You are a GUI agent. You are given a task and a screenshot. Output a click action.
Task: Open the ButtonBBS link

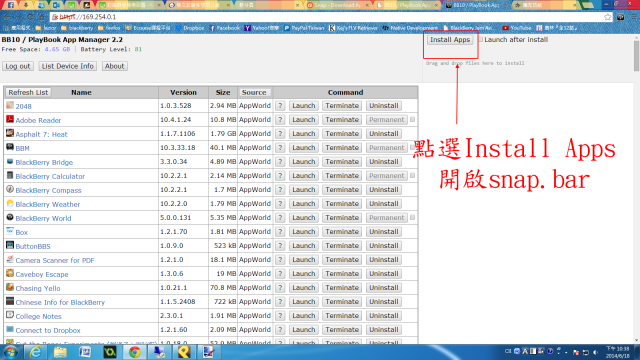coord(33,246)
